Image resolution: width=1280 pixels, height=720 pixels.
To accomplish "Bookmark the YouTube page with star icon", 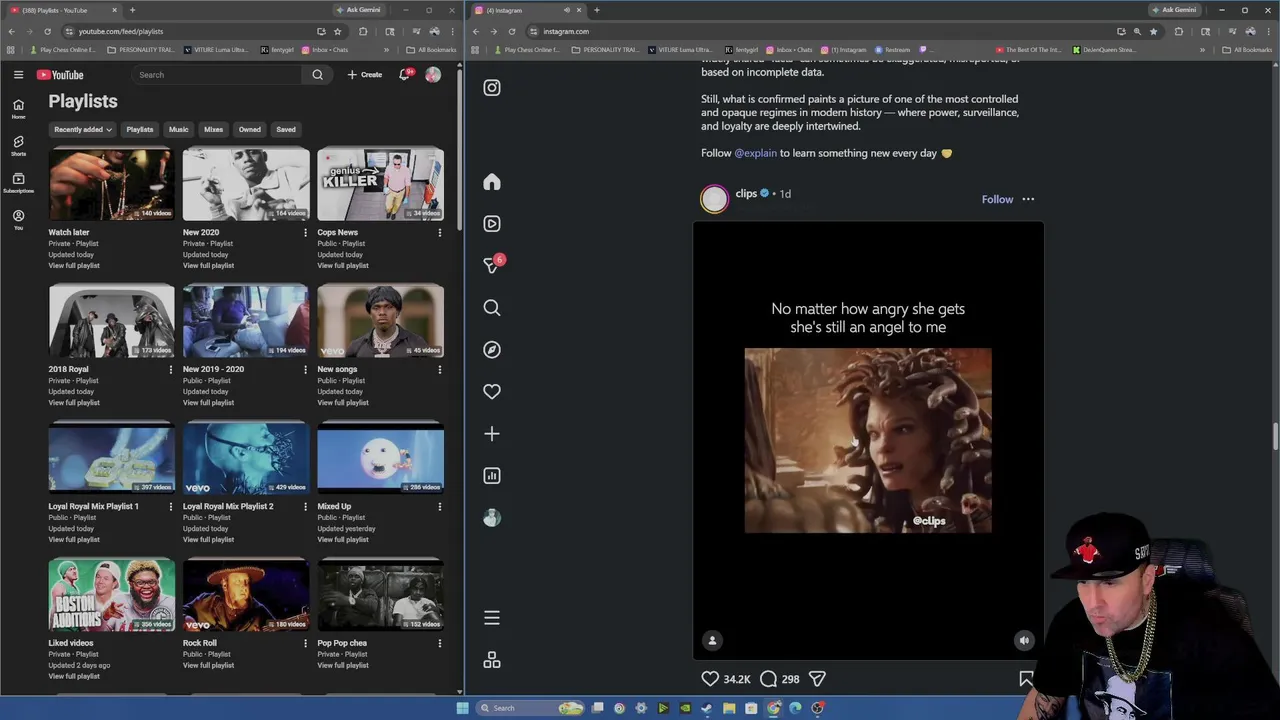I will pos(338,31).
